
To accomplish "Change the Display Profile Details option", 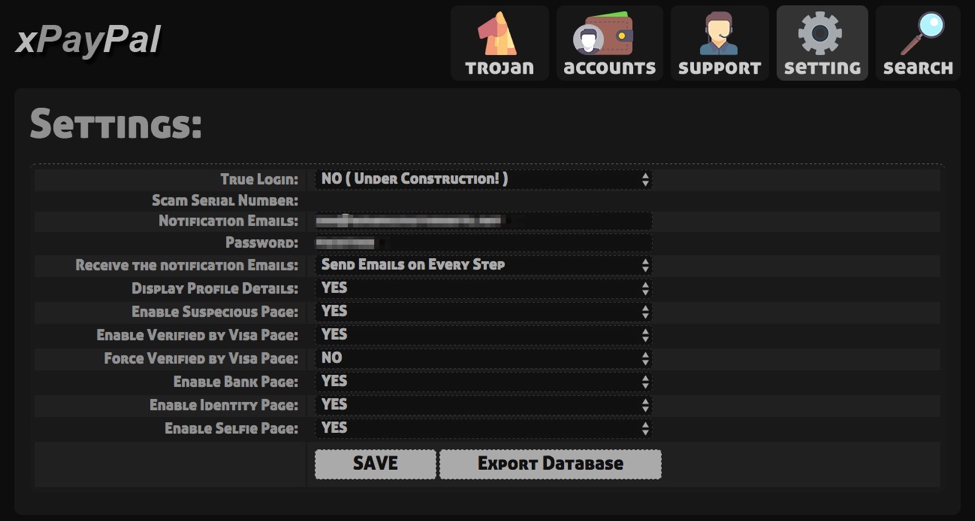I will click(x=484, y=288).
